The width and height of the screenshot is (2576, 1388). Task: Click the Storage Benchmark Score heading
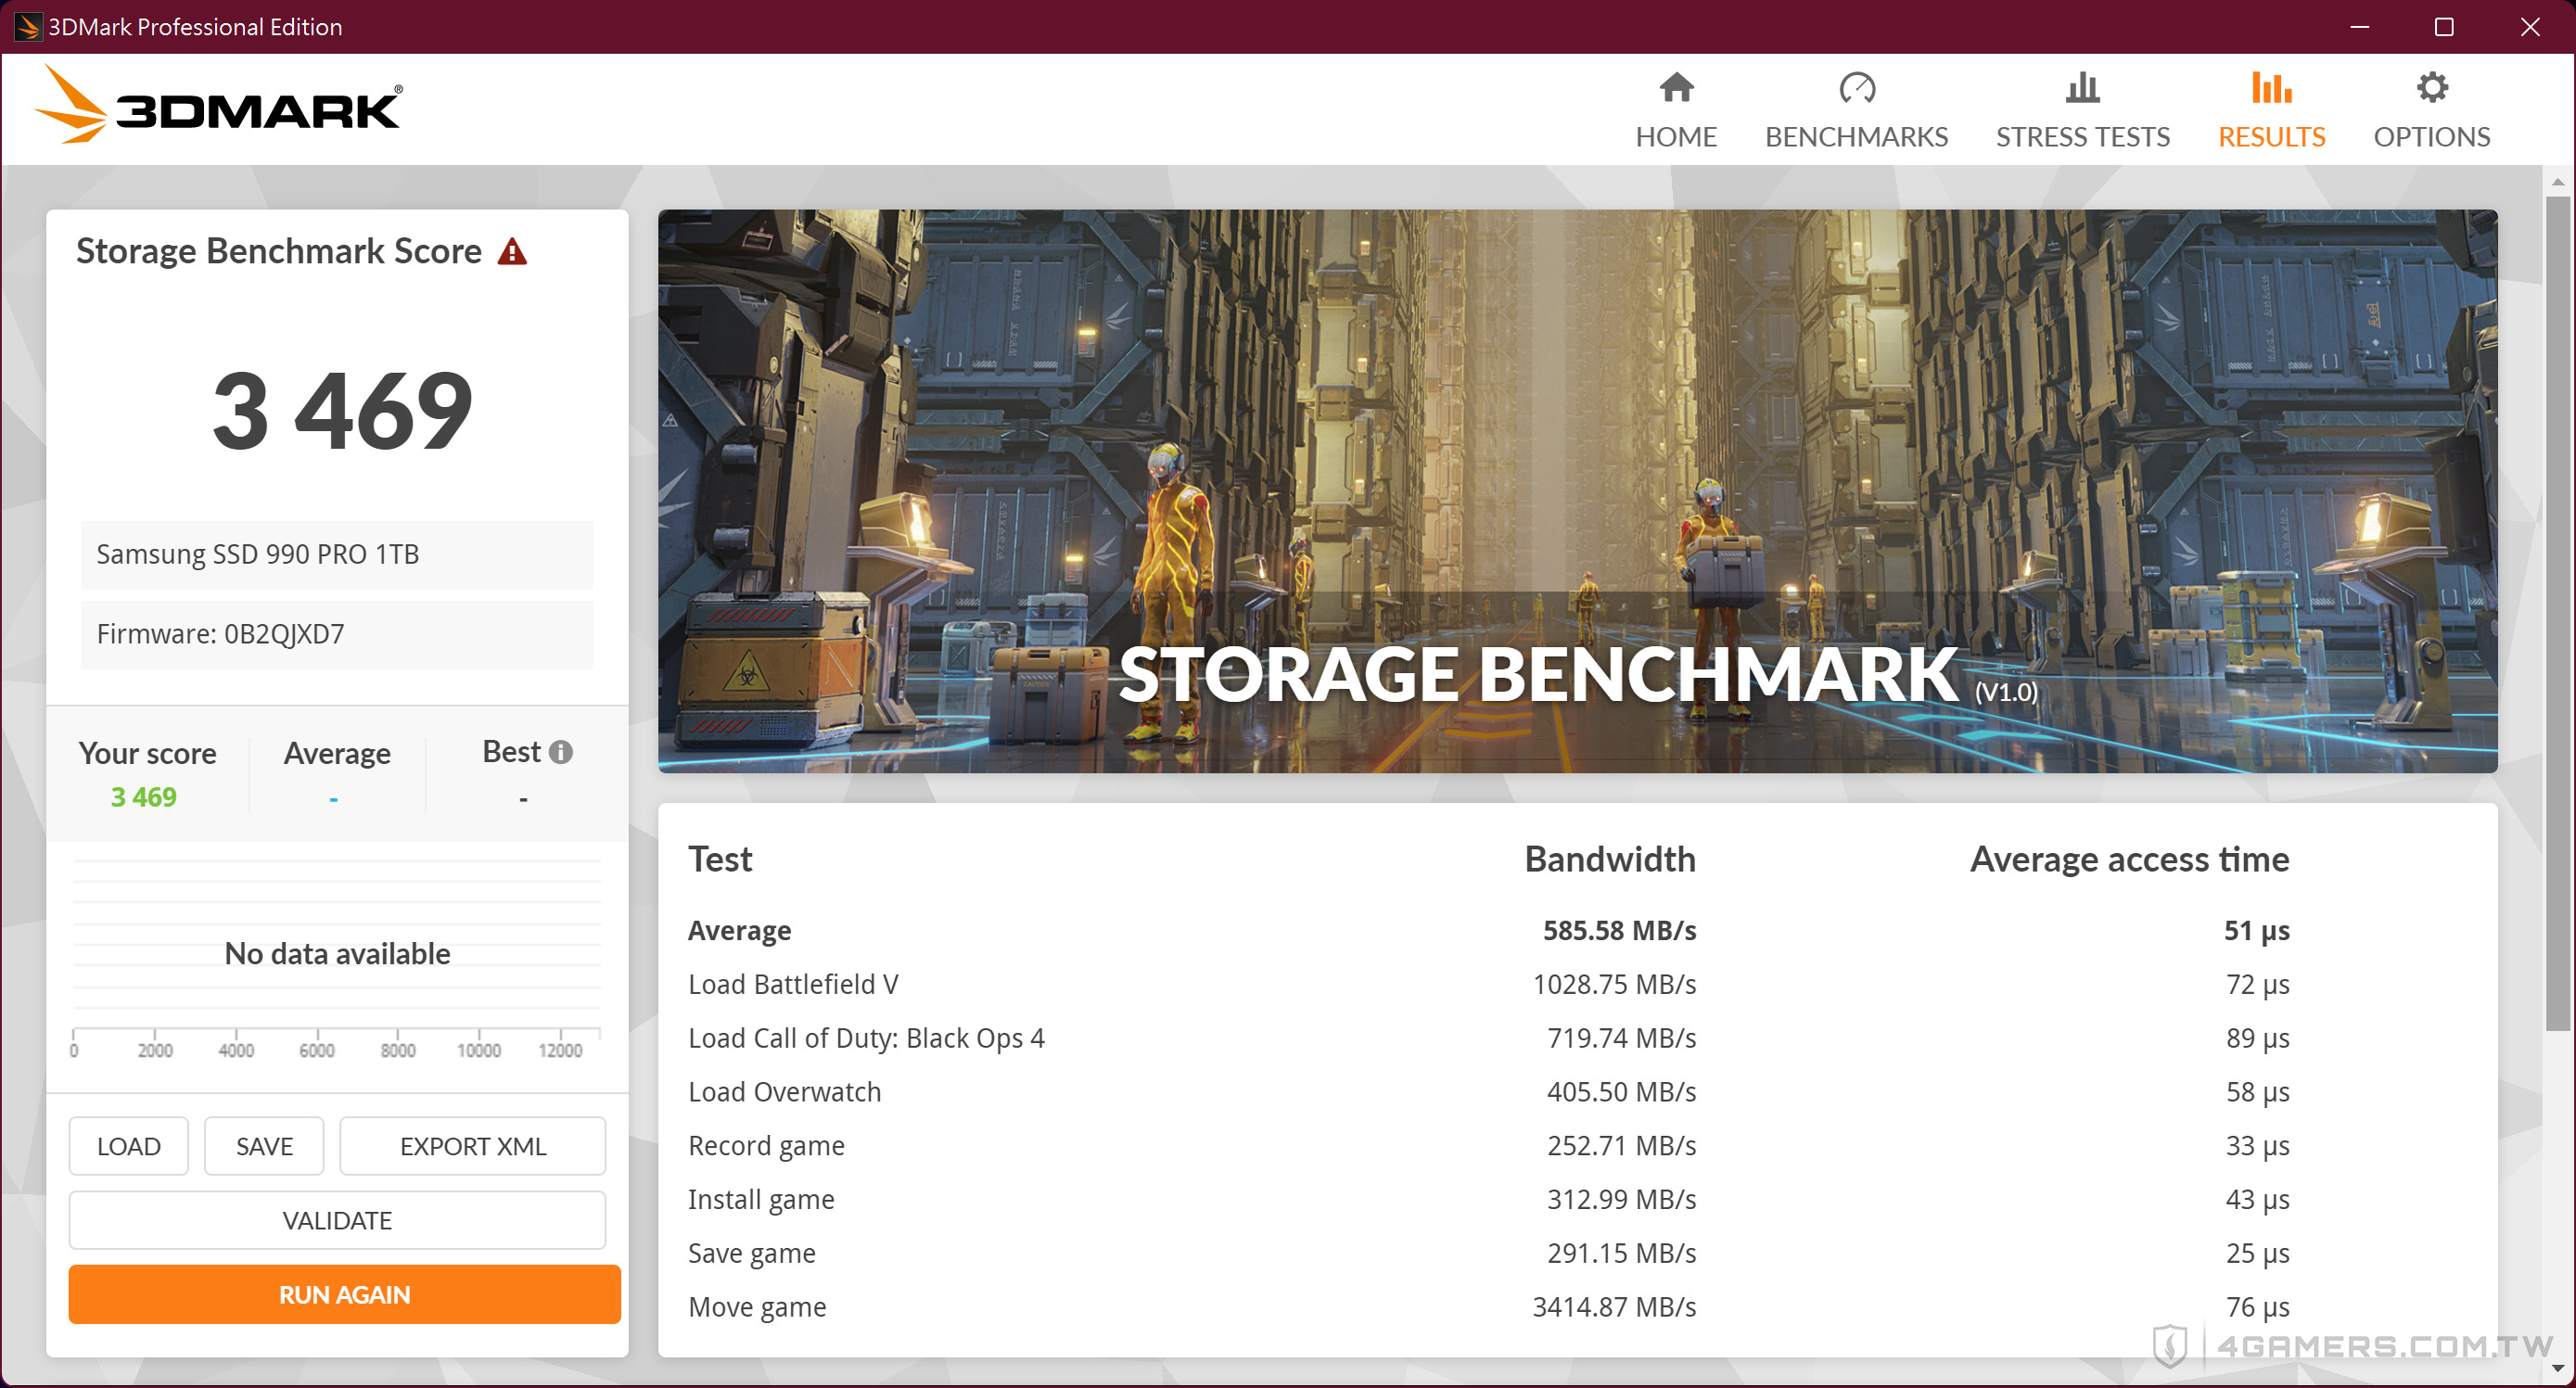(x=279, y=251)
